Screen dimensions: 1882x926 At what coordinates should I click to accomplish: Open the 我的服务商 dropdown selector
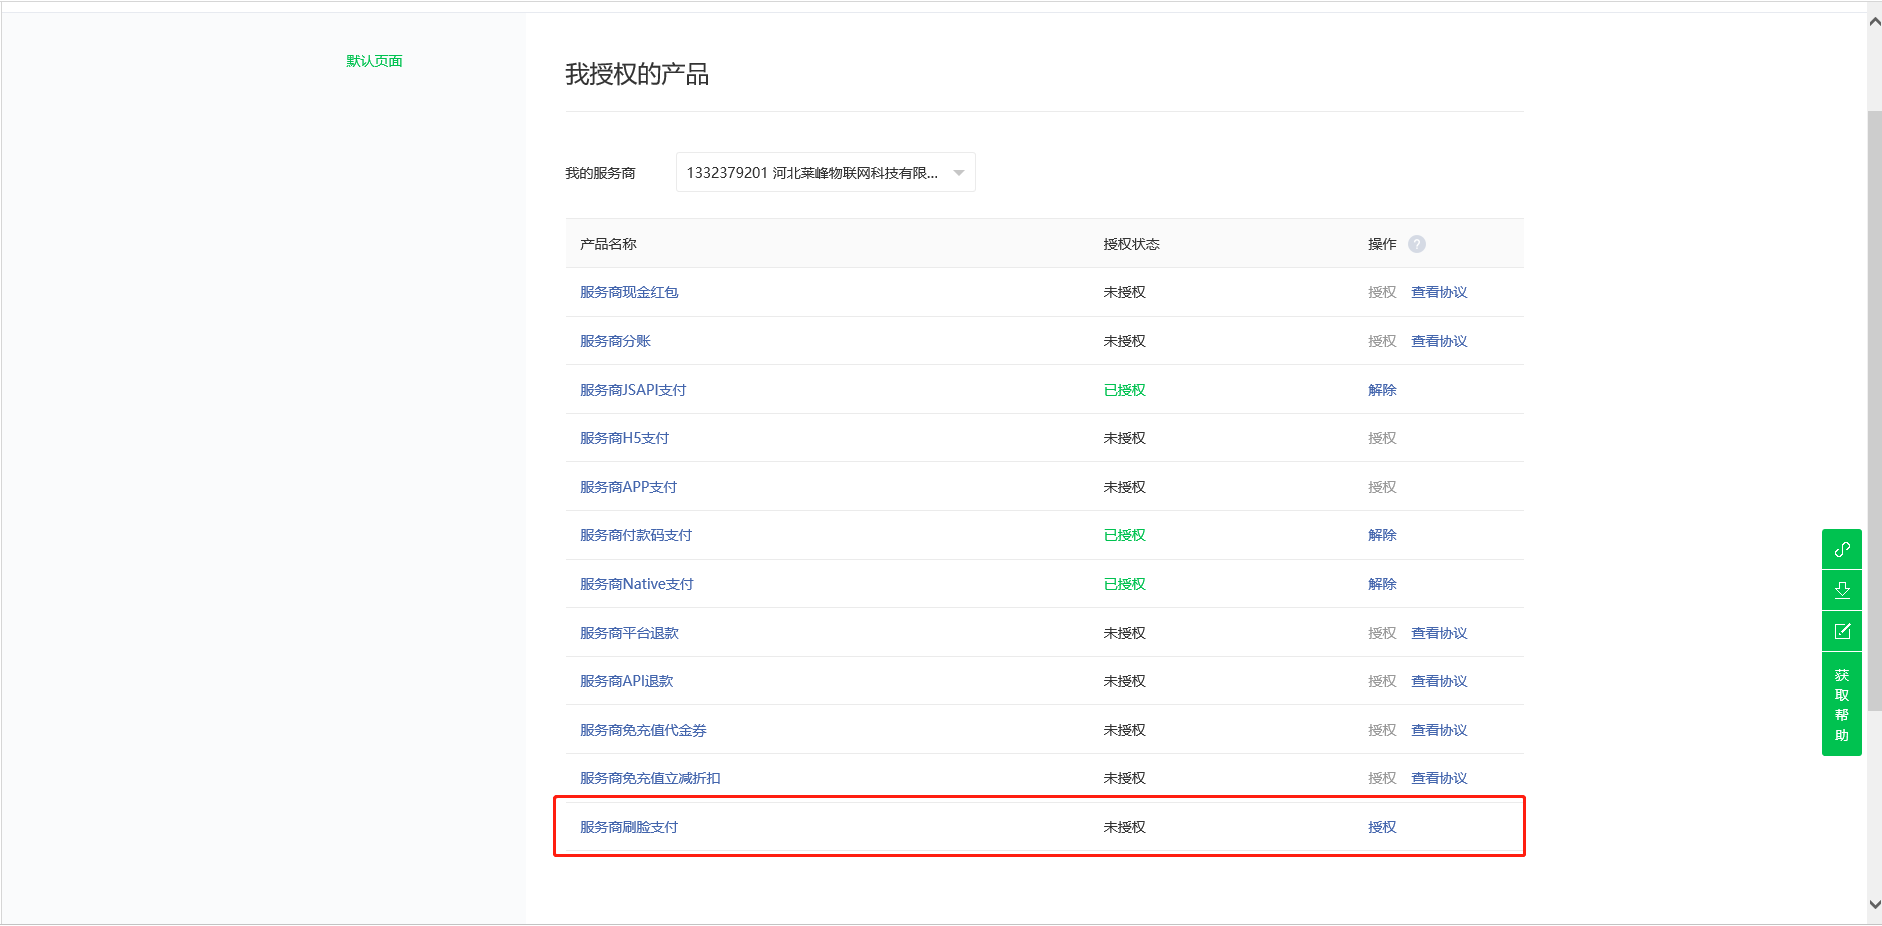click(826, 172)
